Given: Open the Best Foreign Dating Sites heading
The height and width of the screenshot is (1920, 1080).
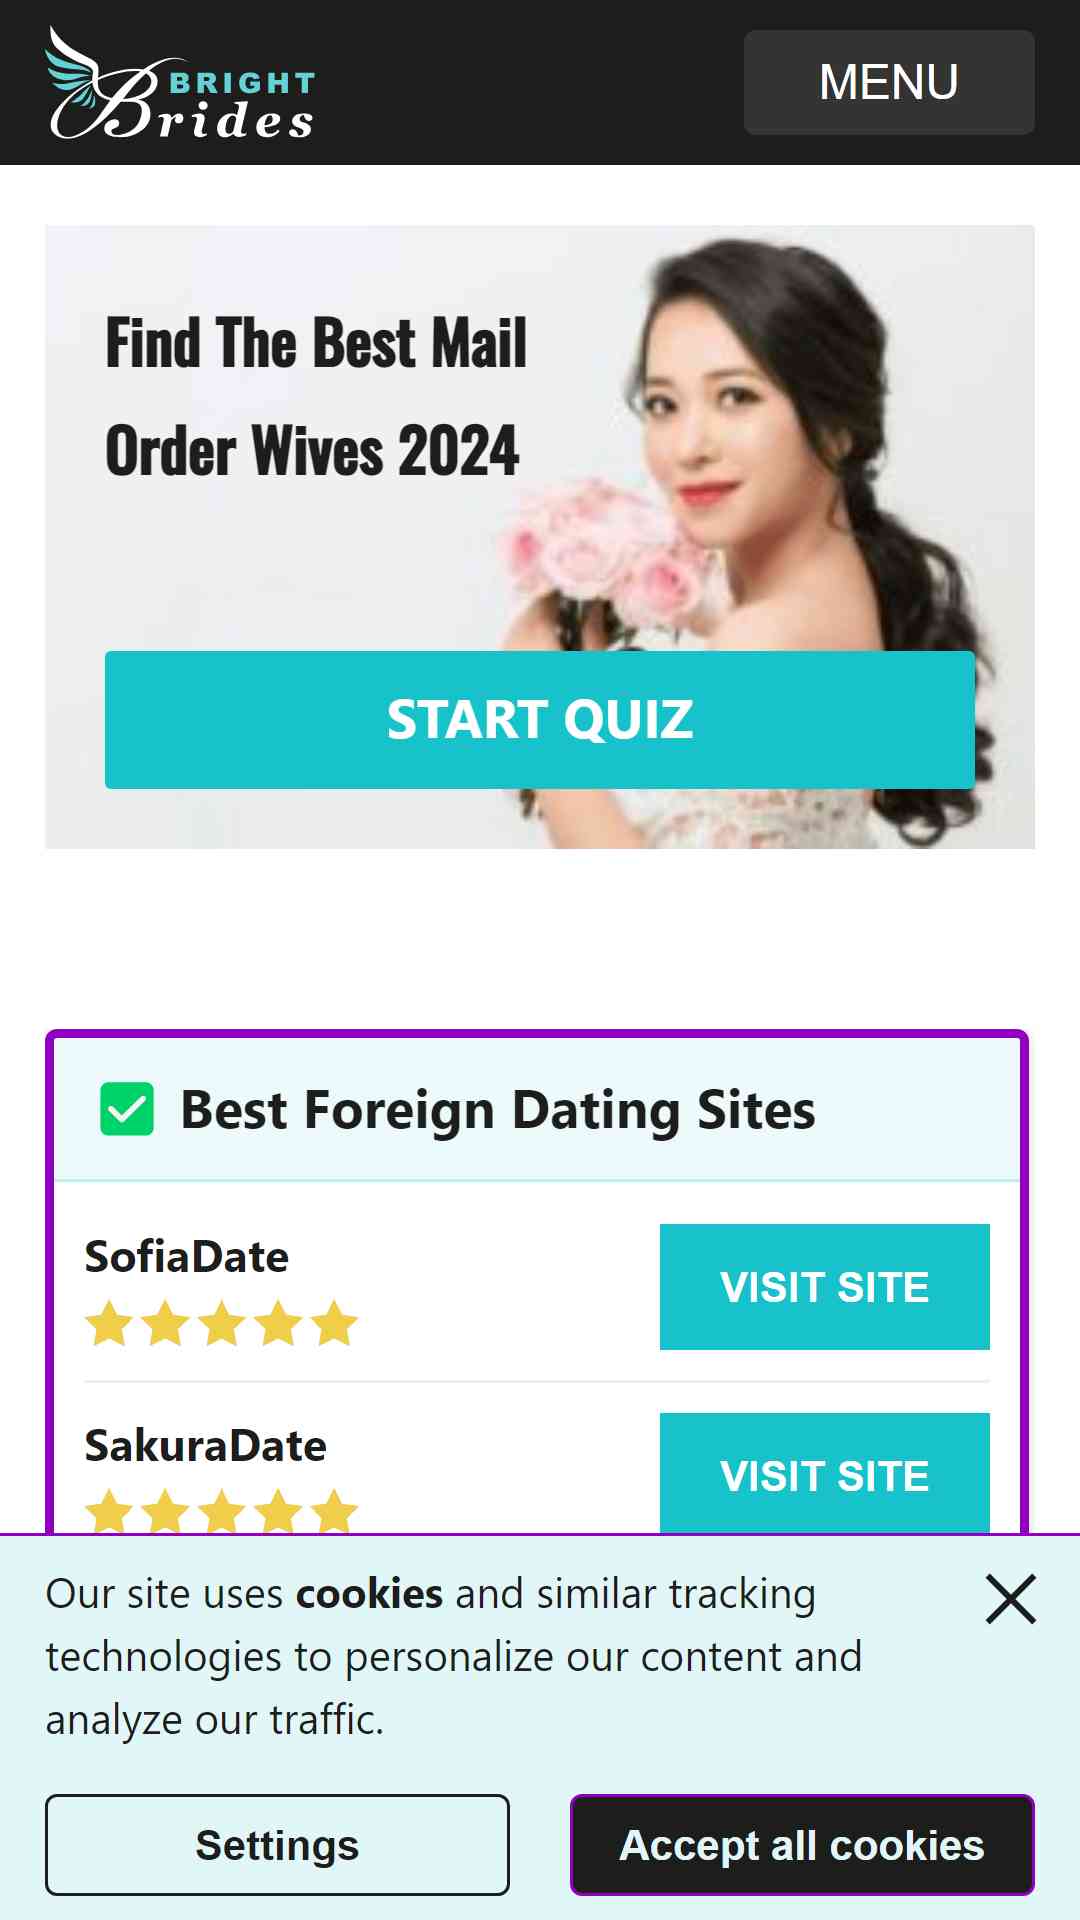Looking at the screenshot, I should [x=498, y=1110].
